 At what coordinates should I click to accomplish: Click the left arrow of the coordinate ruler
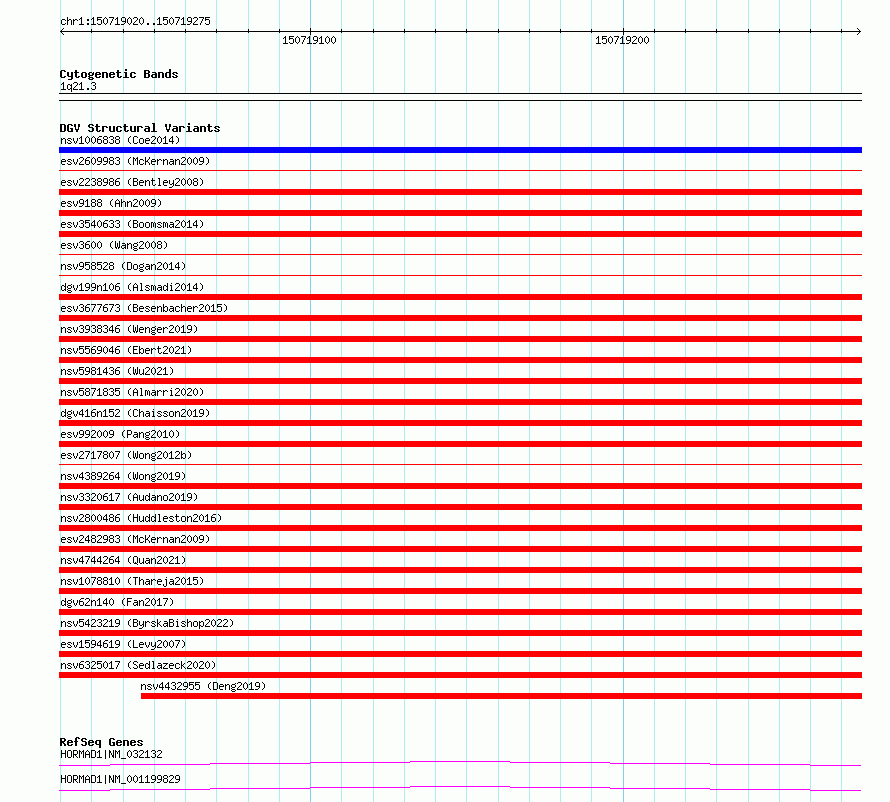pos(62,32)
